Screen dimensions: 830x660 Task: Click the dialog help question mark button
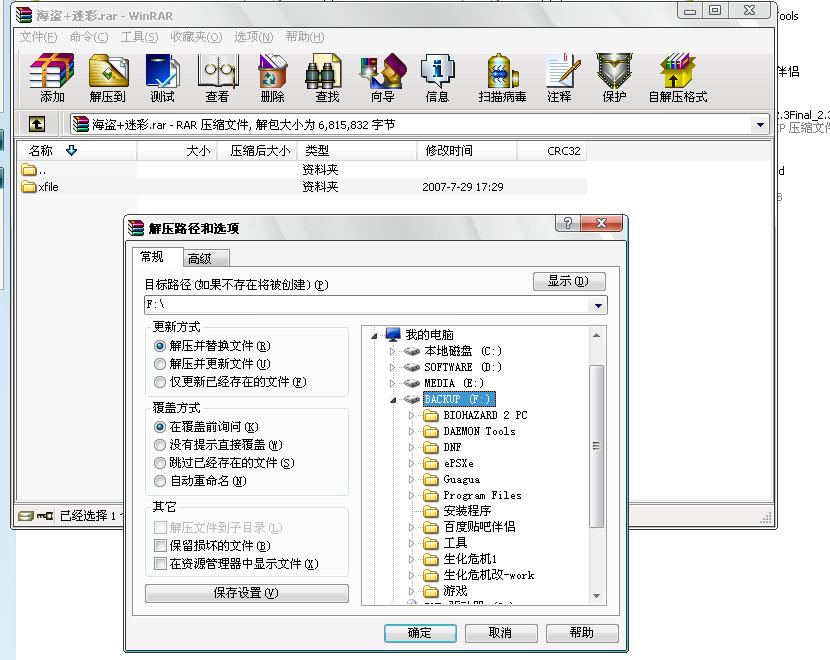(x=568, y=223)
